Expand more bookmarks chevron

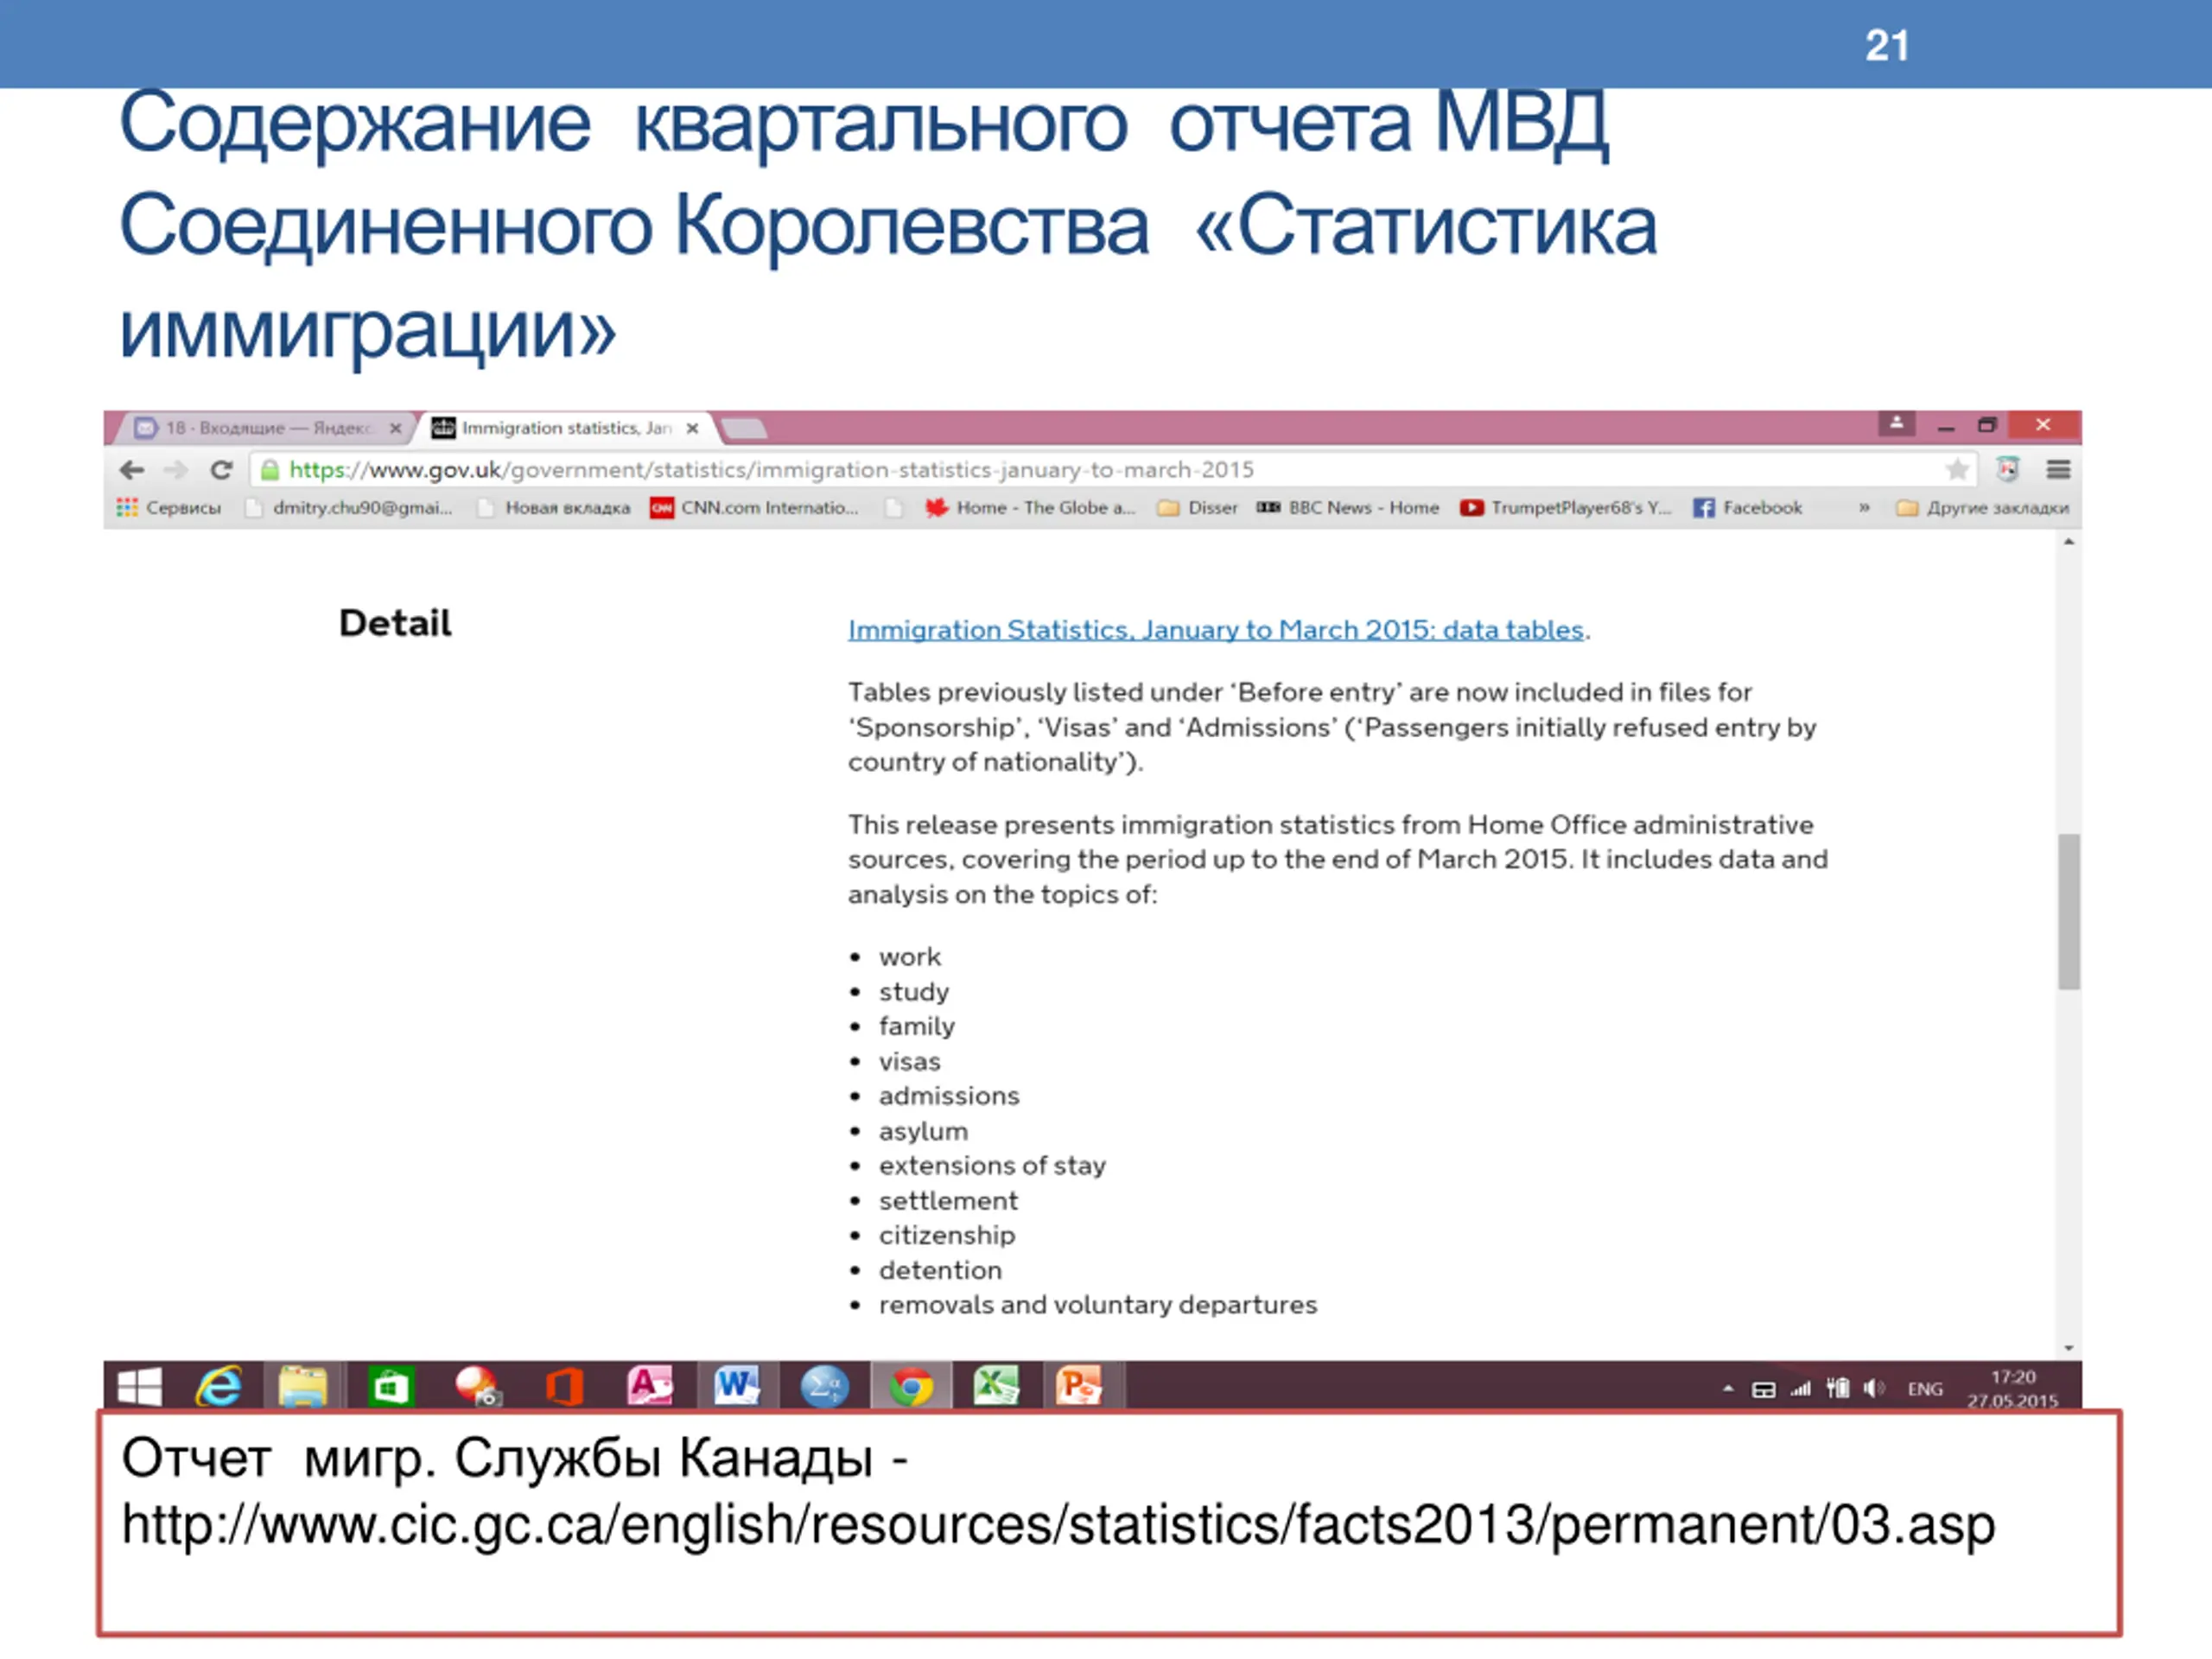[1864, 508]
